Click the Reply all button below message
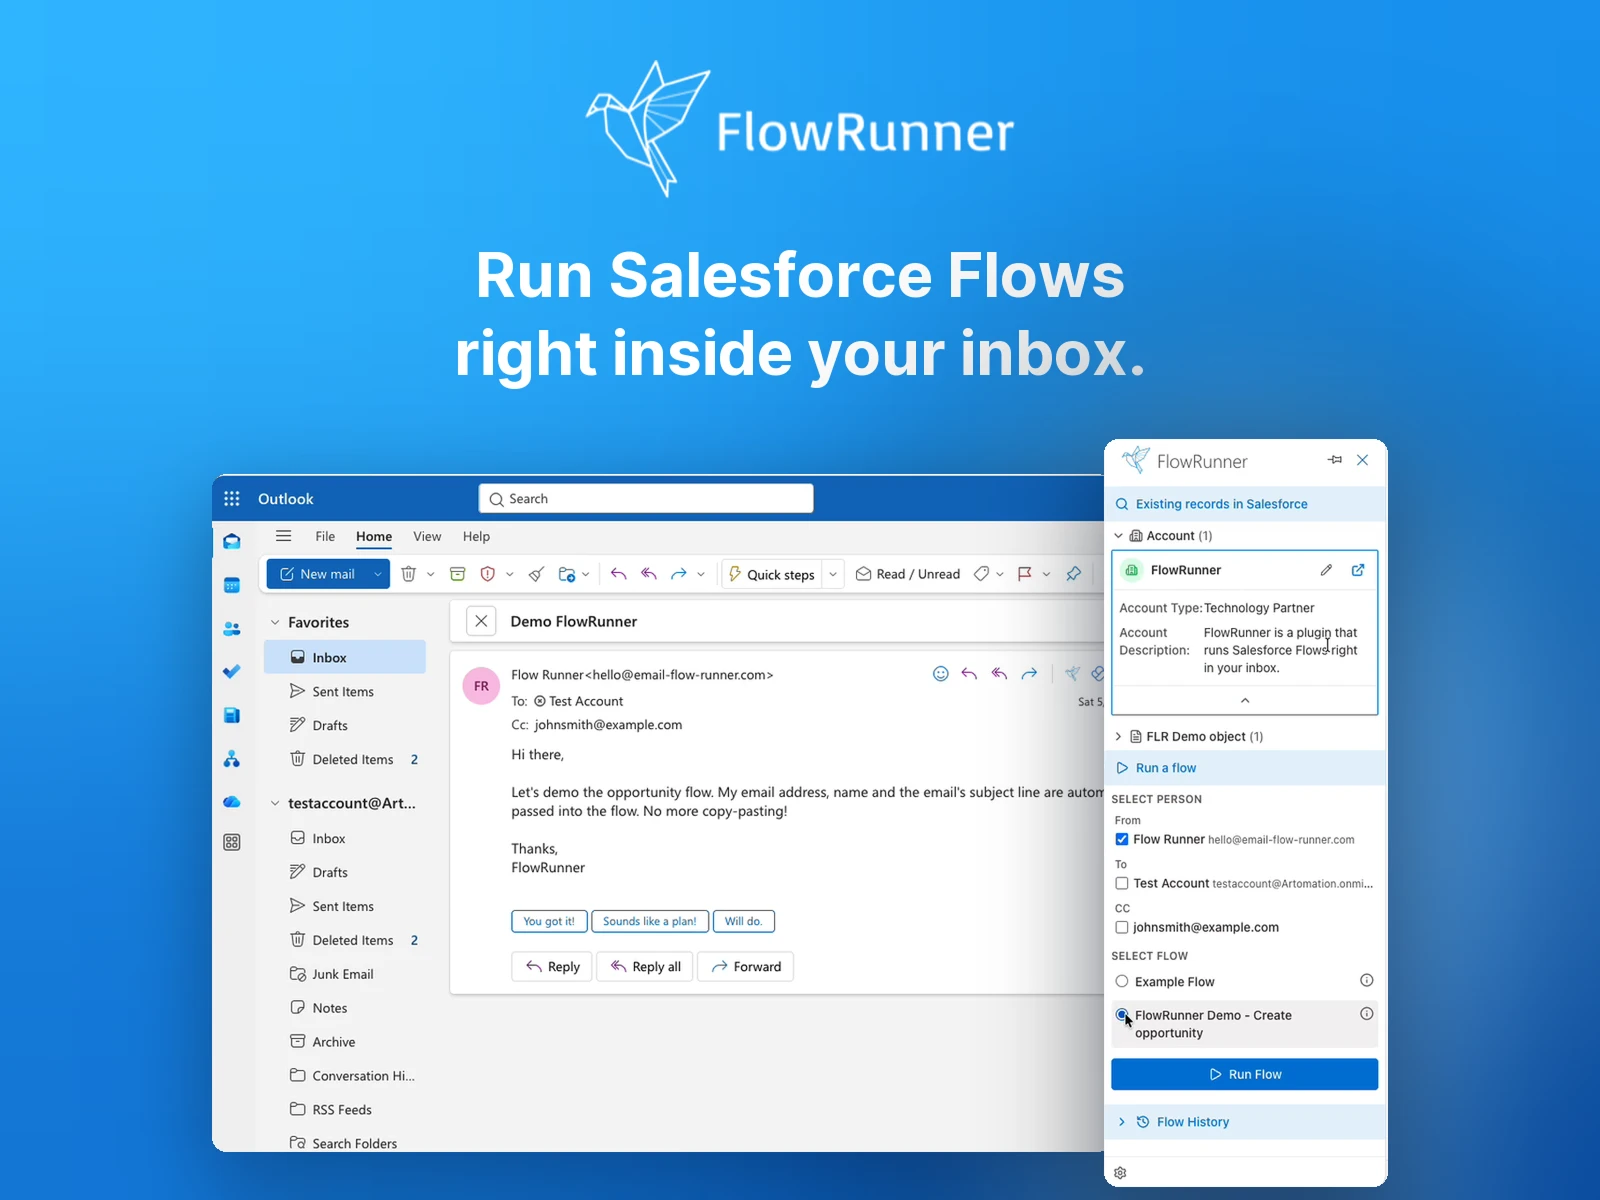 tap(645, 966)
